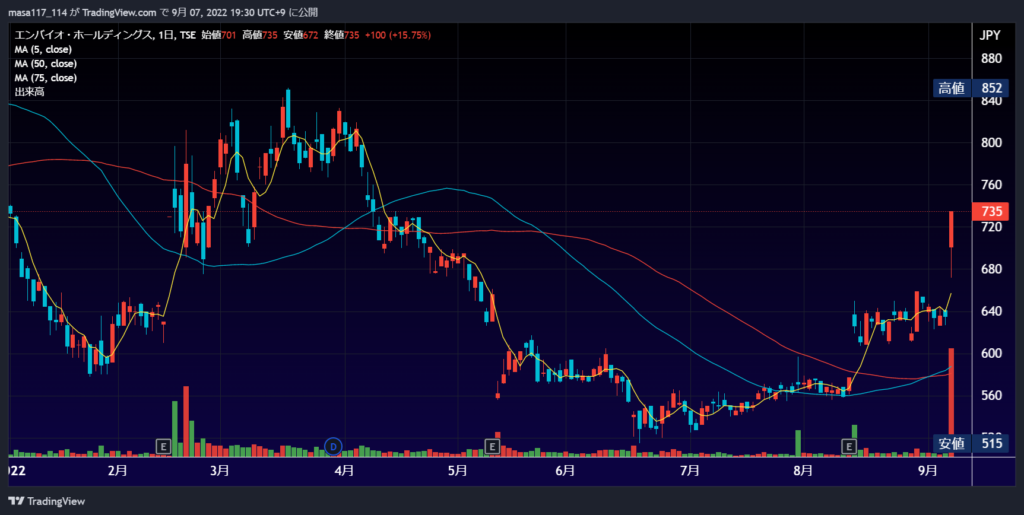1024x515 pixels.
Task: Click the tallest red volume bar in September
Action: click(x=952, y=401)
